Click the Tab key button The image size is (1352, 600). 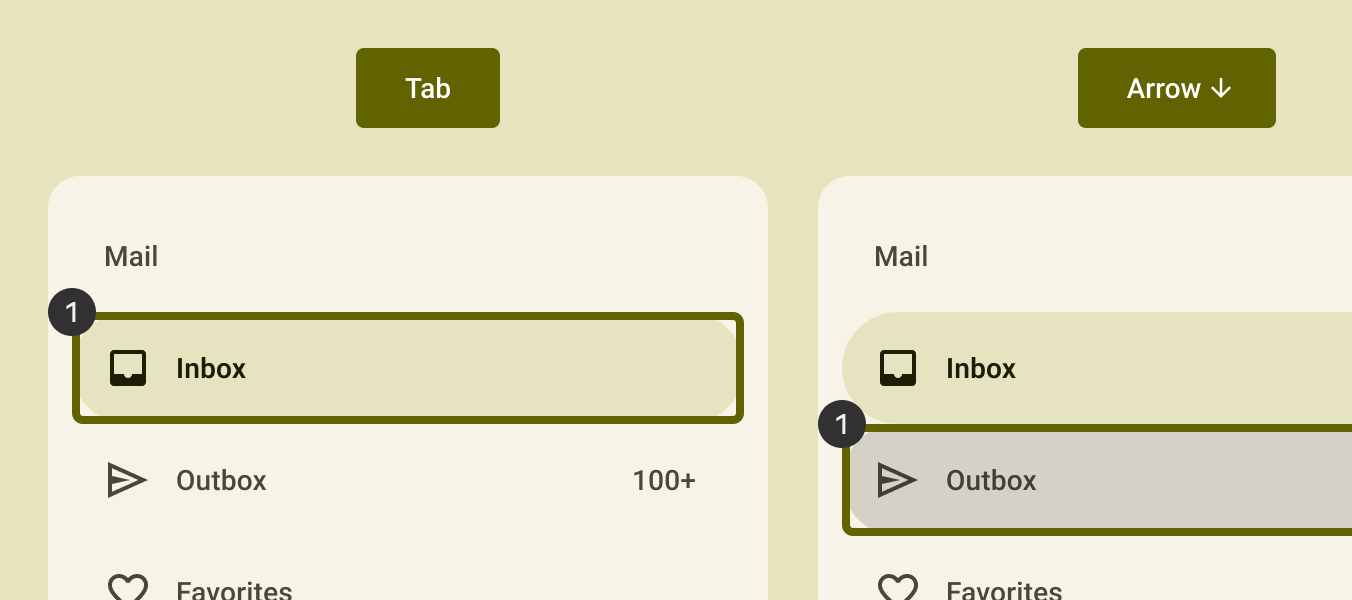[x=427, y=88]
